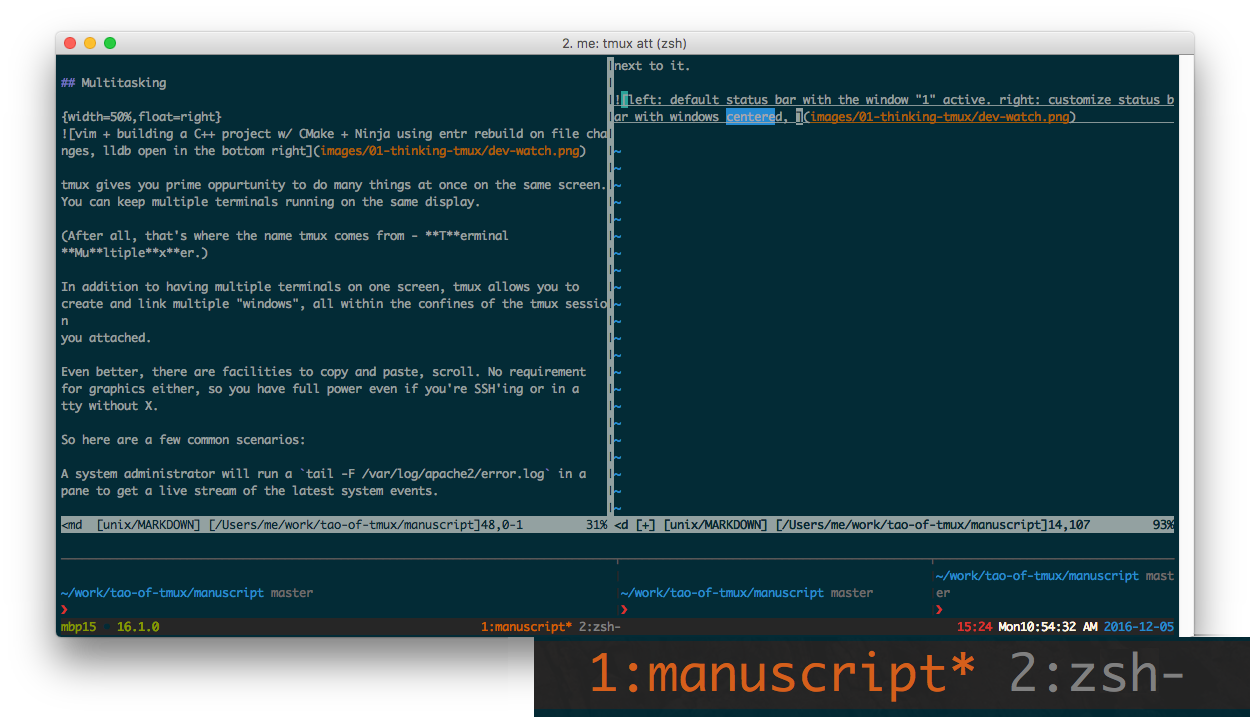Click the bottom-middle shell prompt arrow
This screenshot has height=717, width=1250.
coord(625,609)
